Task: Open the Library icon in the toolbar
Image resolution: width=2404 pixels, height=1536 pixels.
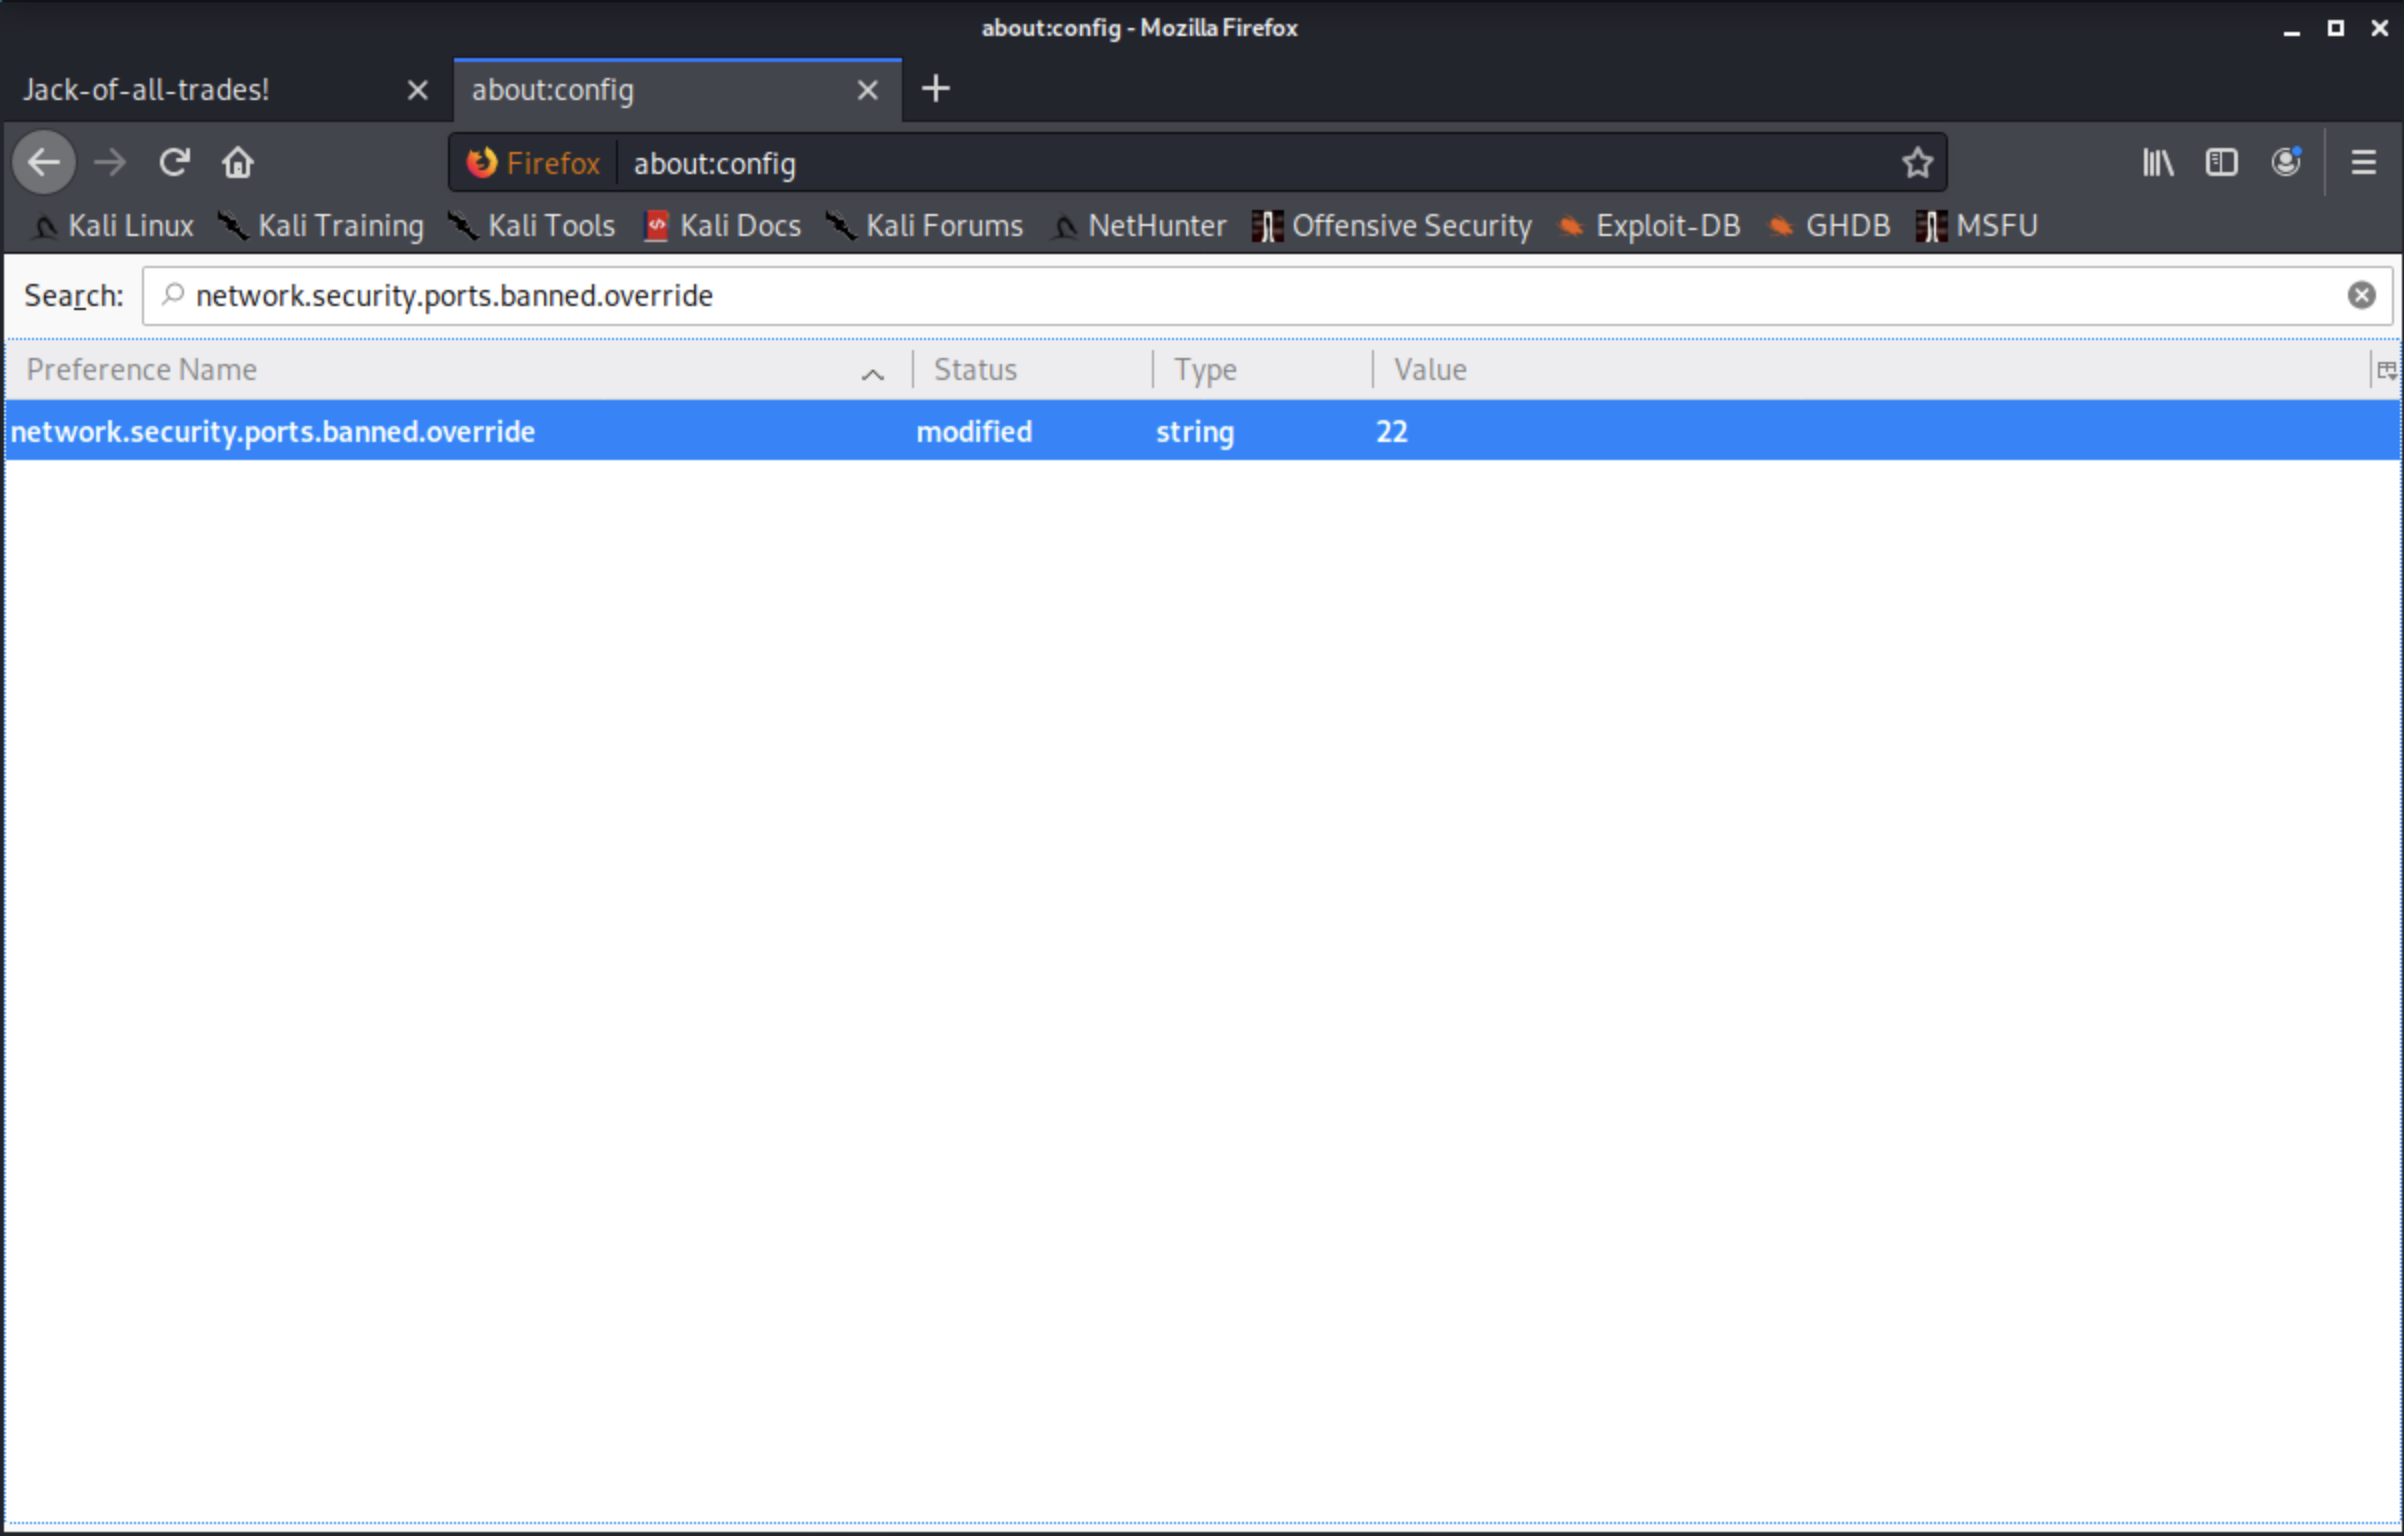Action: (x=2157, y=162)
